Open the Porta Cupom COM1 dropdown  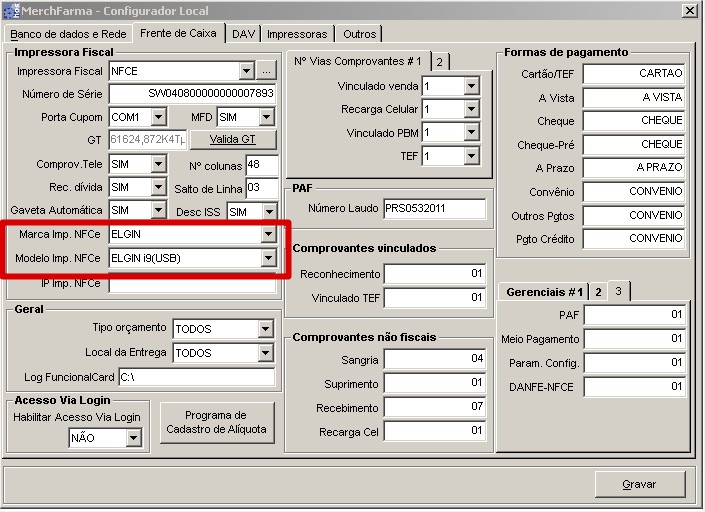[158, 118]
